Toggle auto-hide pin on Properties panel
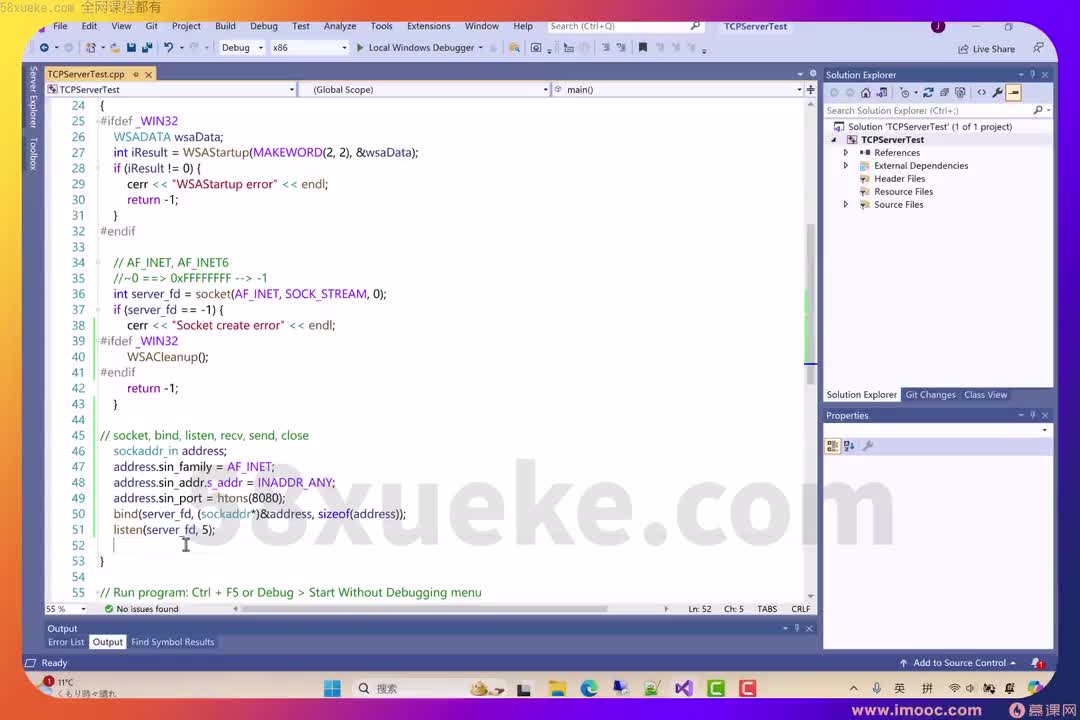The width and height of the screenshot is (1080, 720). pyautogui.click(x=1032, y=415)
